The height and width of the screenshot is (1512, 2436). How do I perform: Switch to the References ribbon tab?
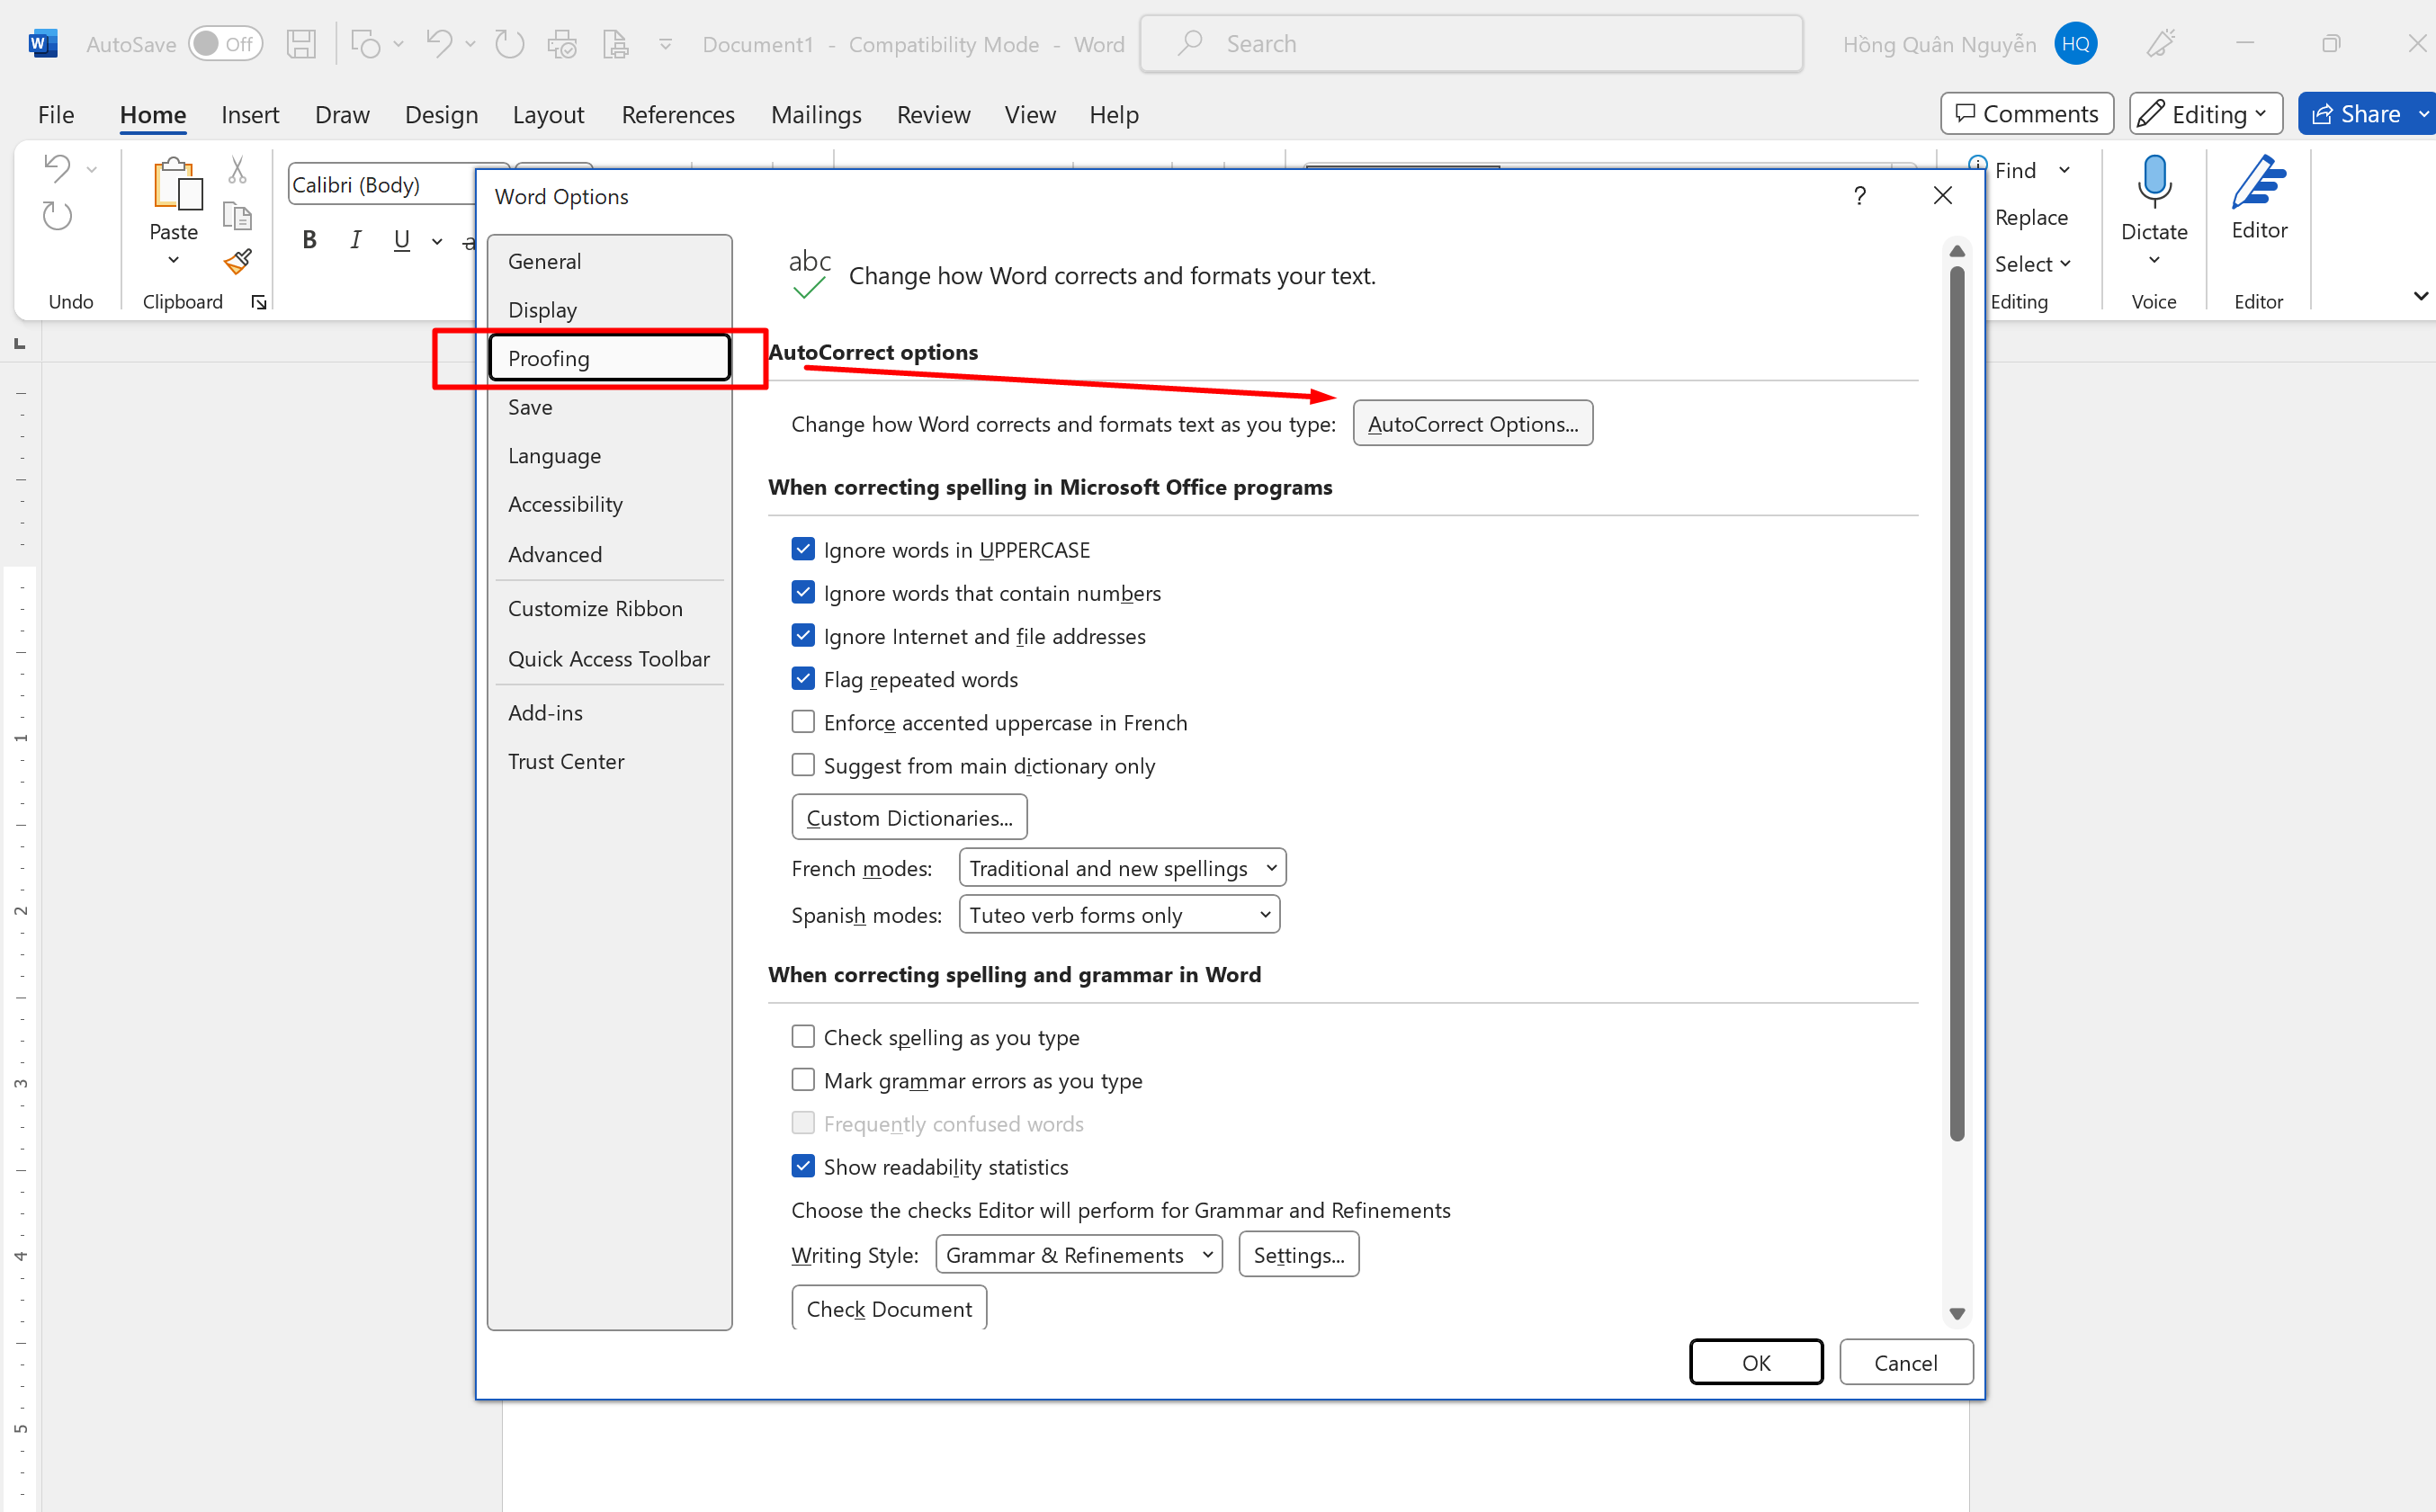pyautogui.click(x=677, y=115)
